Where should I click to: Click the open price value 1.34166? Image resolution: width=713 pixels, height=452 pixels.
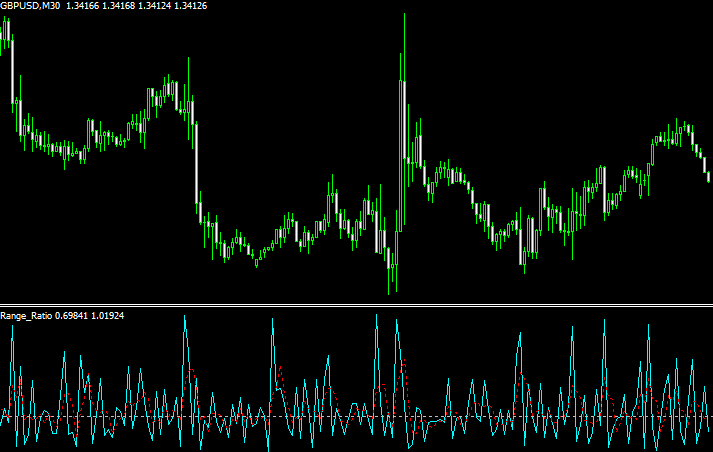click(82, 6)
